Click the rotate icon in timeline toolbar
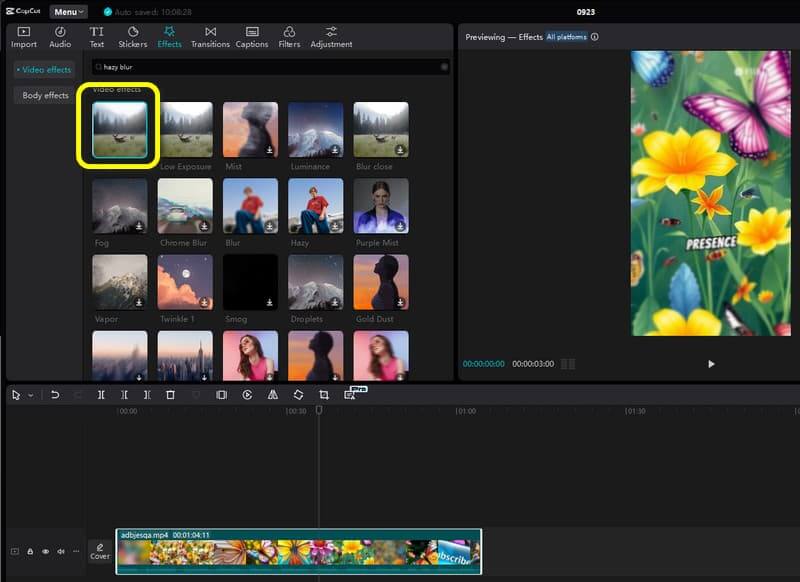Viewport: 800px width, 582px height. [298, 395]
